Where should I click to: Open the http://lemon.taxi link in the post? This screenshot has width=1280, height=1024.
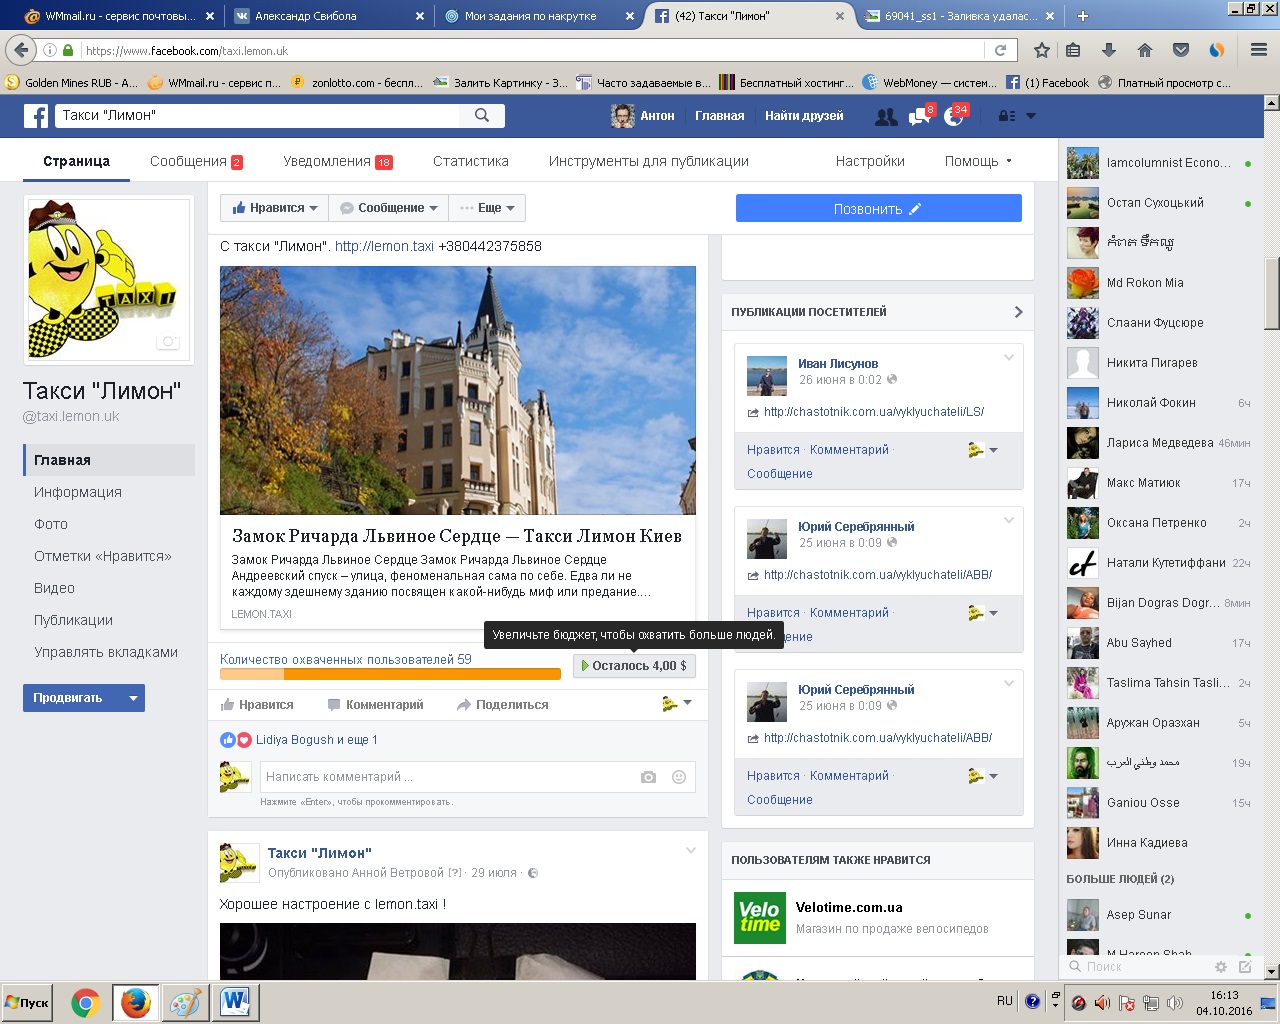point(384,246)
